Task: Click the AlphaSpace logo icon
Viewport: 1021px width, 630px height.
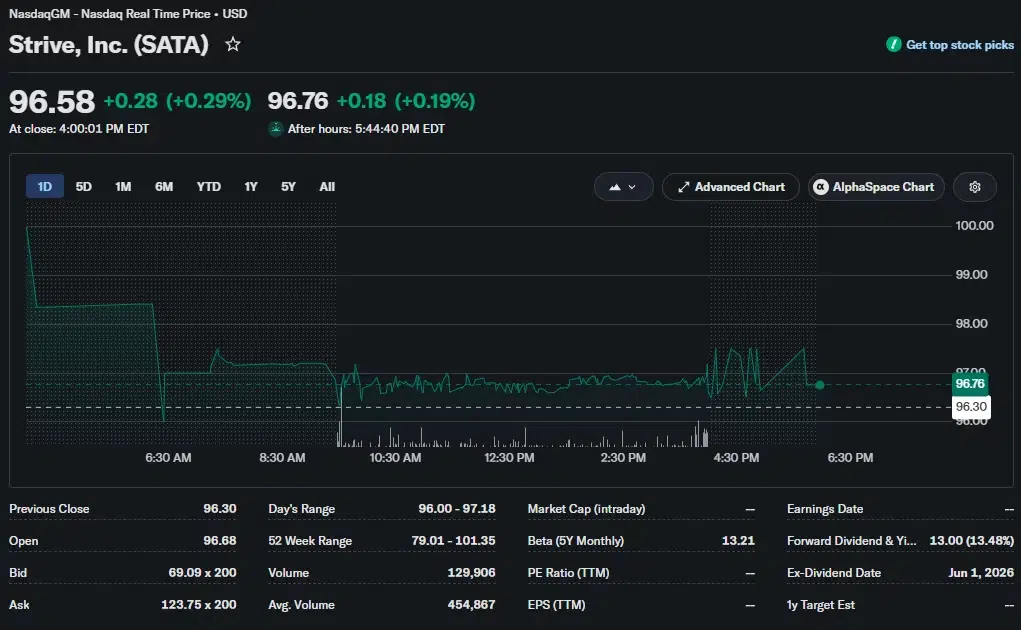Action: point(820,187)
